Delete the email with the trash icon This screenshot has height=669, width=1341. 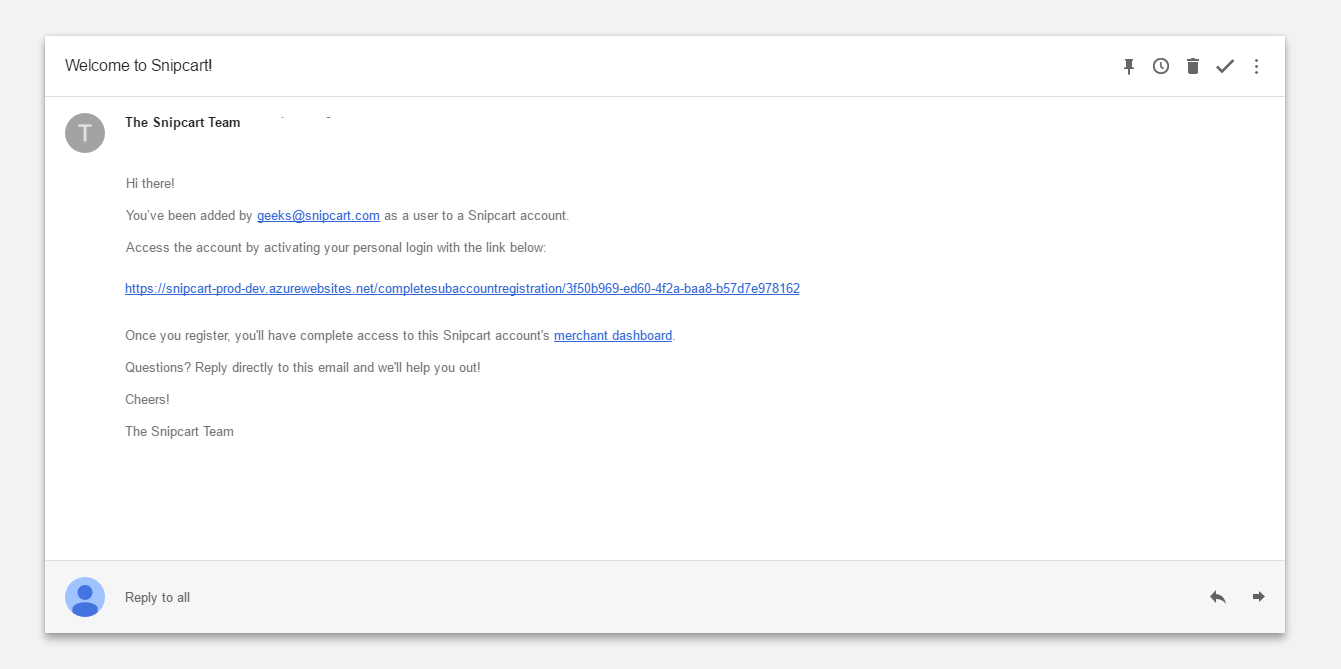click(1193, 66)
